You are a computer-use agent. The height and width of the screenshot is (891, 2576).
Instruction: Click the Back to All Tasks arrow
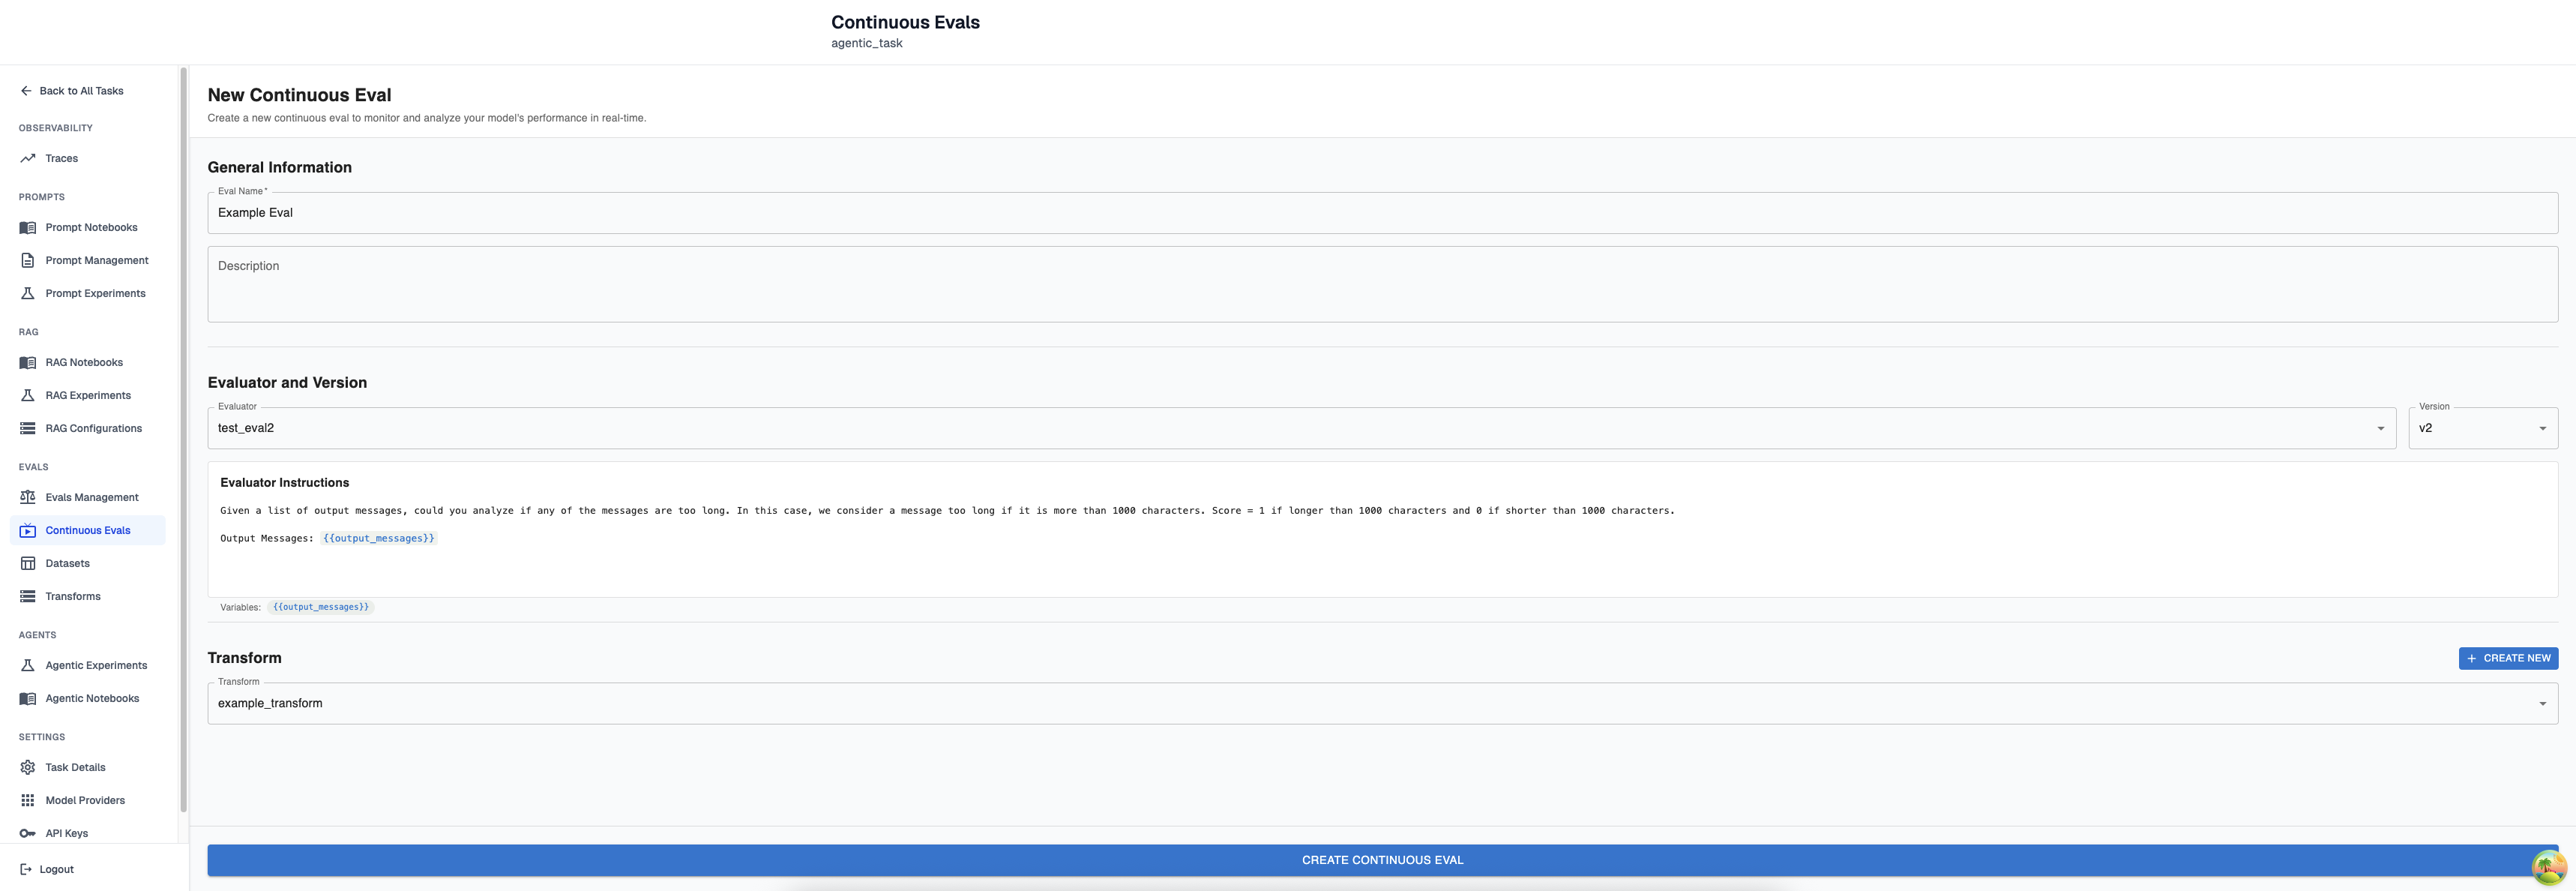[x=26, y=91]
